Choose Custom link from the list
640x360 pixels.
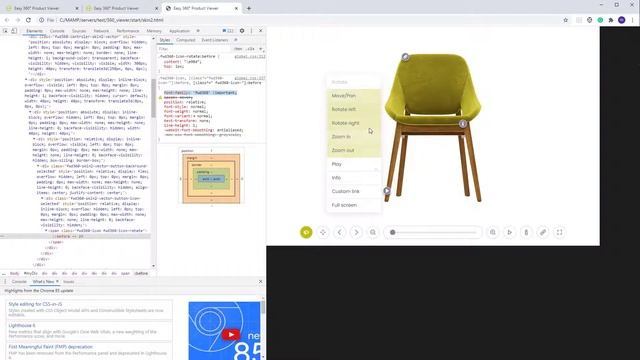point(354,191)
